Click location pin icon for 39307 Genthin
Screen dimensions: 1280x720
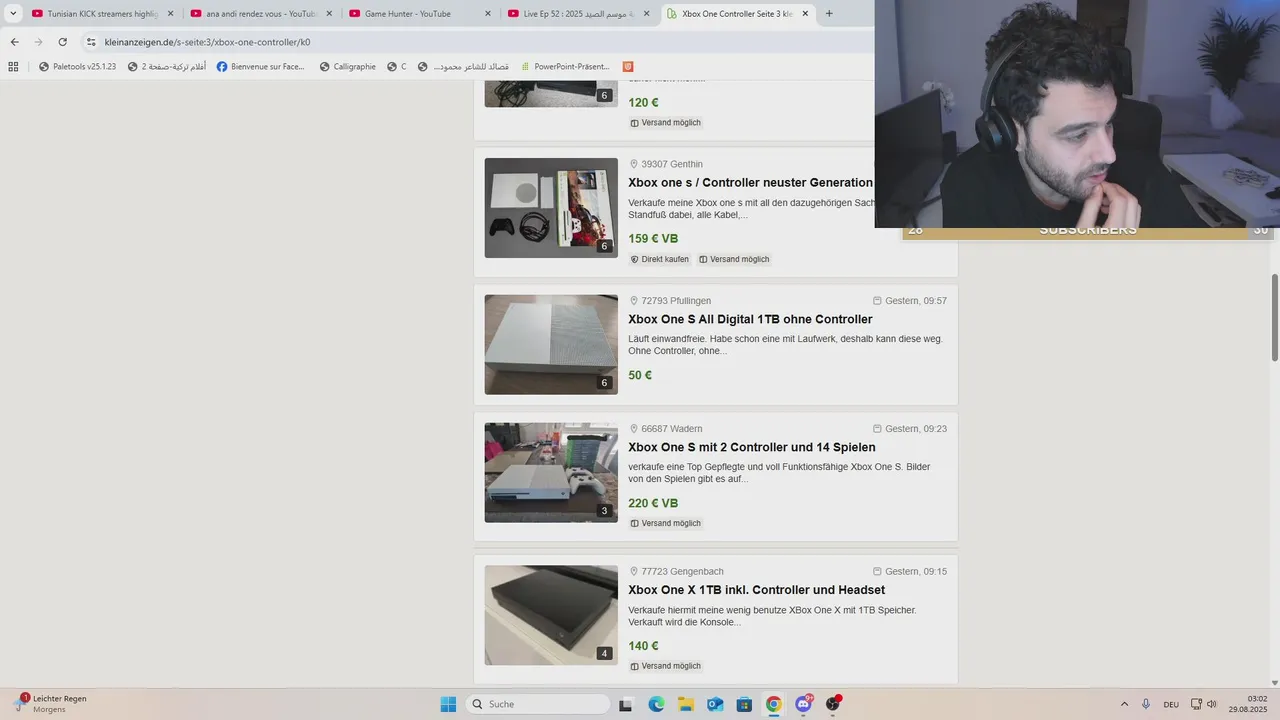[x=633, y=164]
